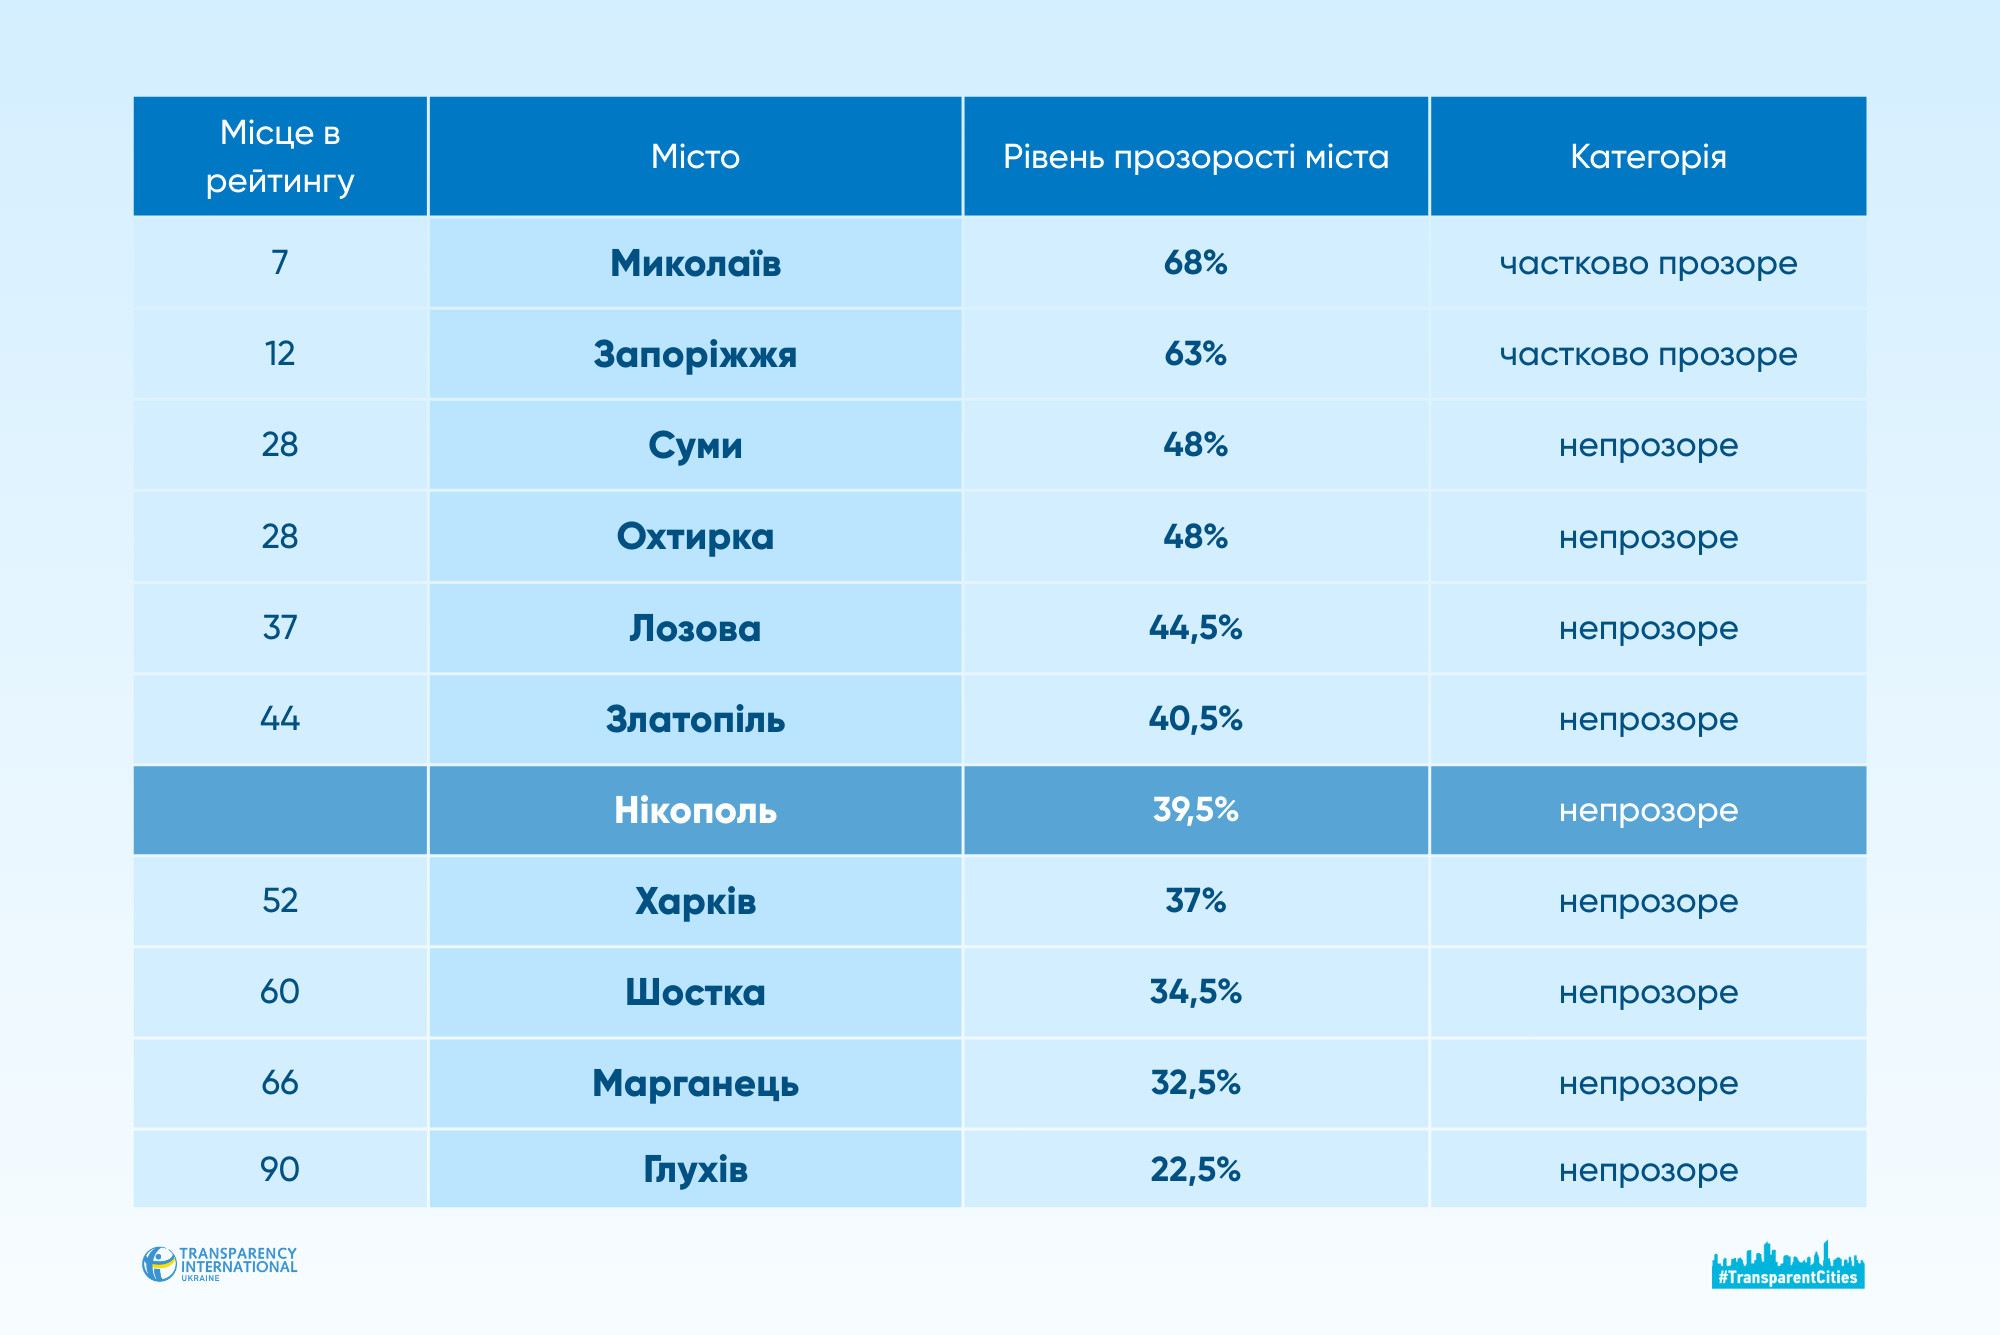Click Нікополь's 39,5% transparency value
Screen dimensions: 2000x1335
(1195, 810)
